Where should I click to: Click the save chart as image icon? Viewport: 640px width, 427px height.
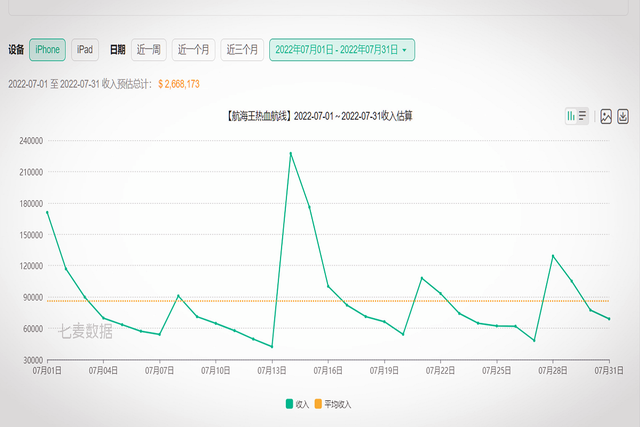pos(606,116)
